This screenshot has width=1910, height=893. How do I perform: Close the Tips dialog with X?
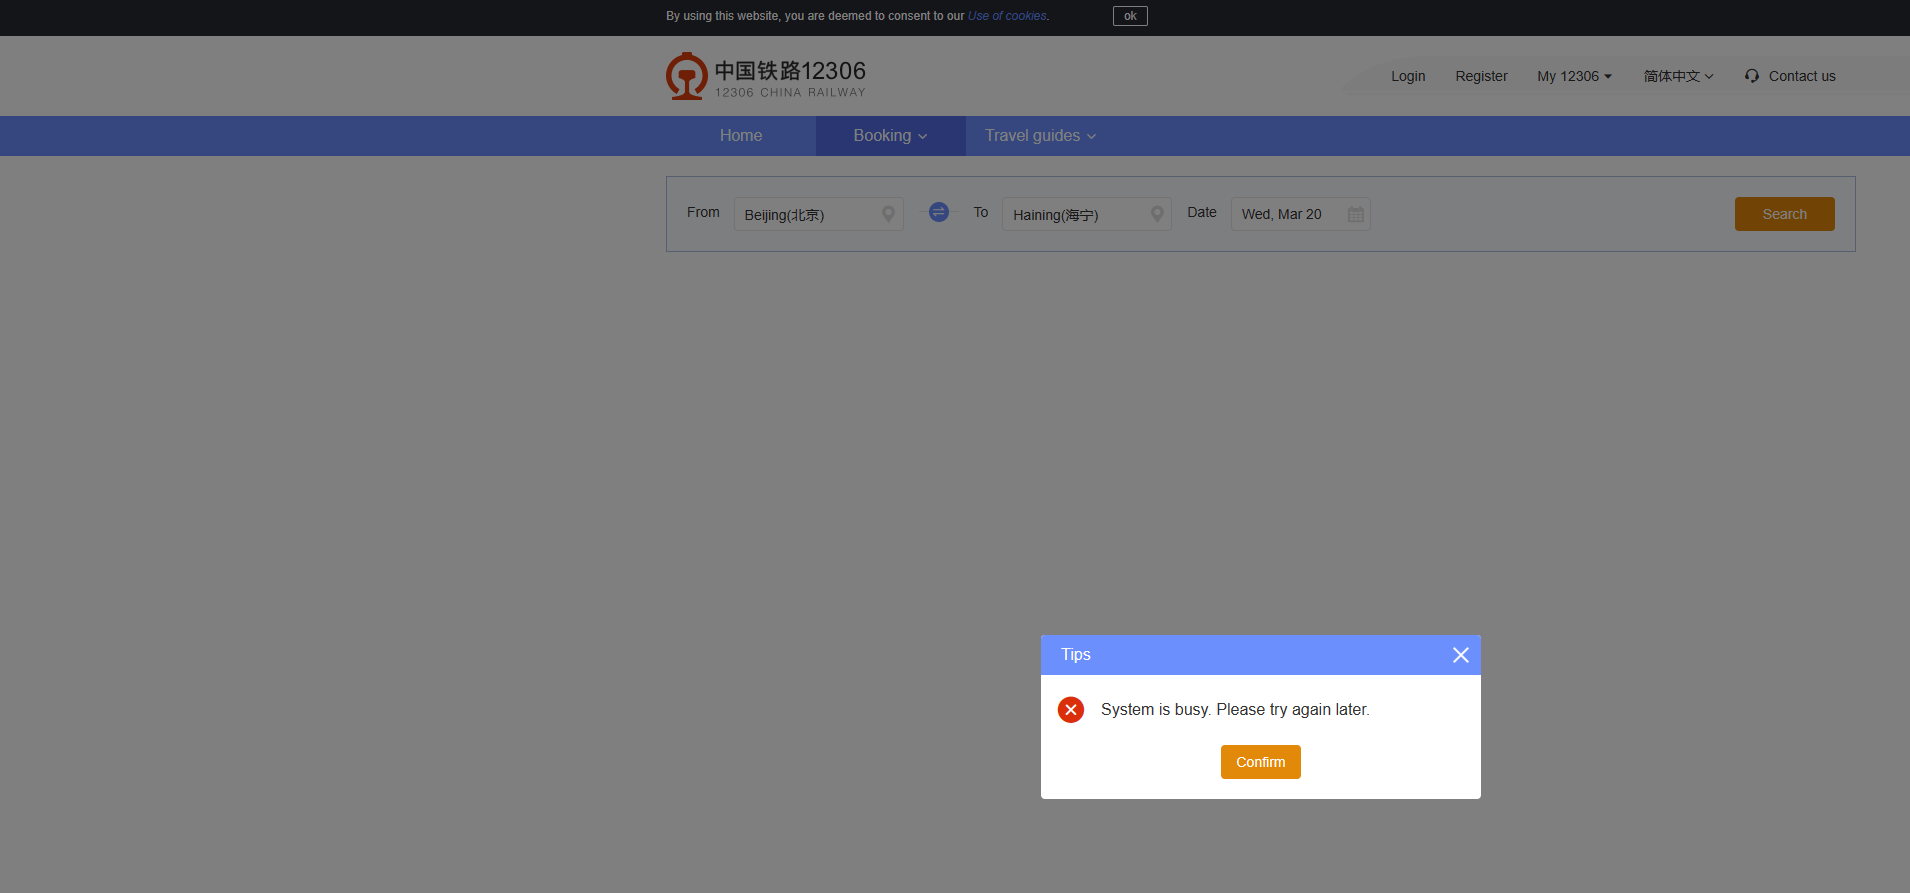tap(1461, 655)
